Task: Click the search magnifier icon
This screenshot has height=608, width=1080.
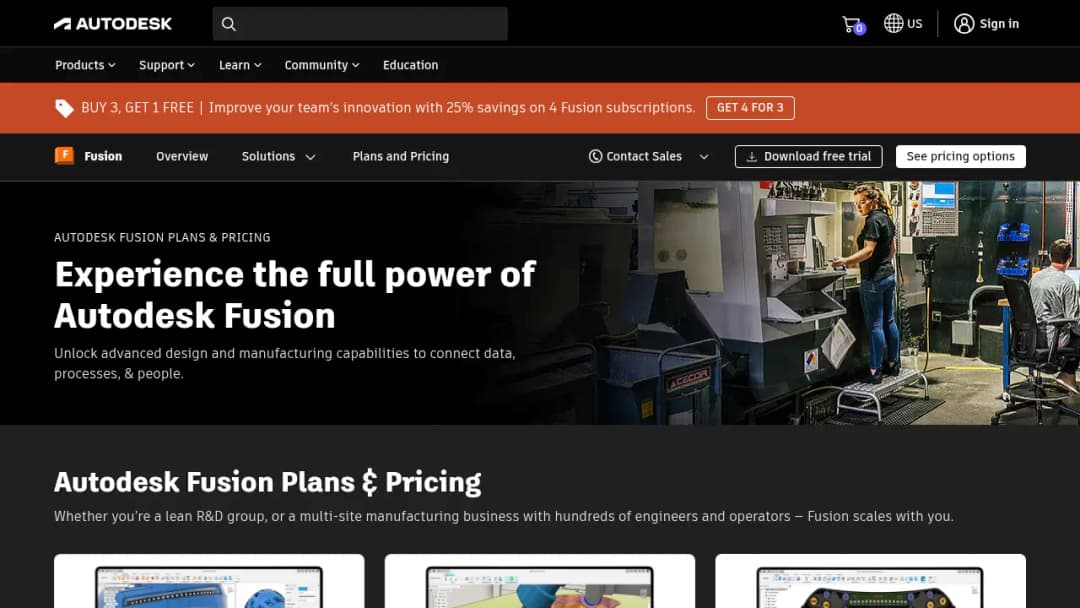Action: coord(229,24)
